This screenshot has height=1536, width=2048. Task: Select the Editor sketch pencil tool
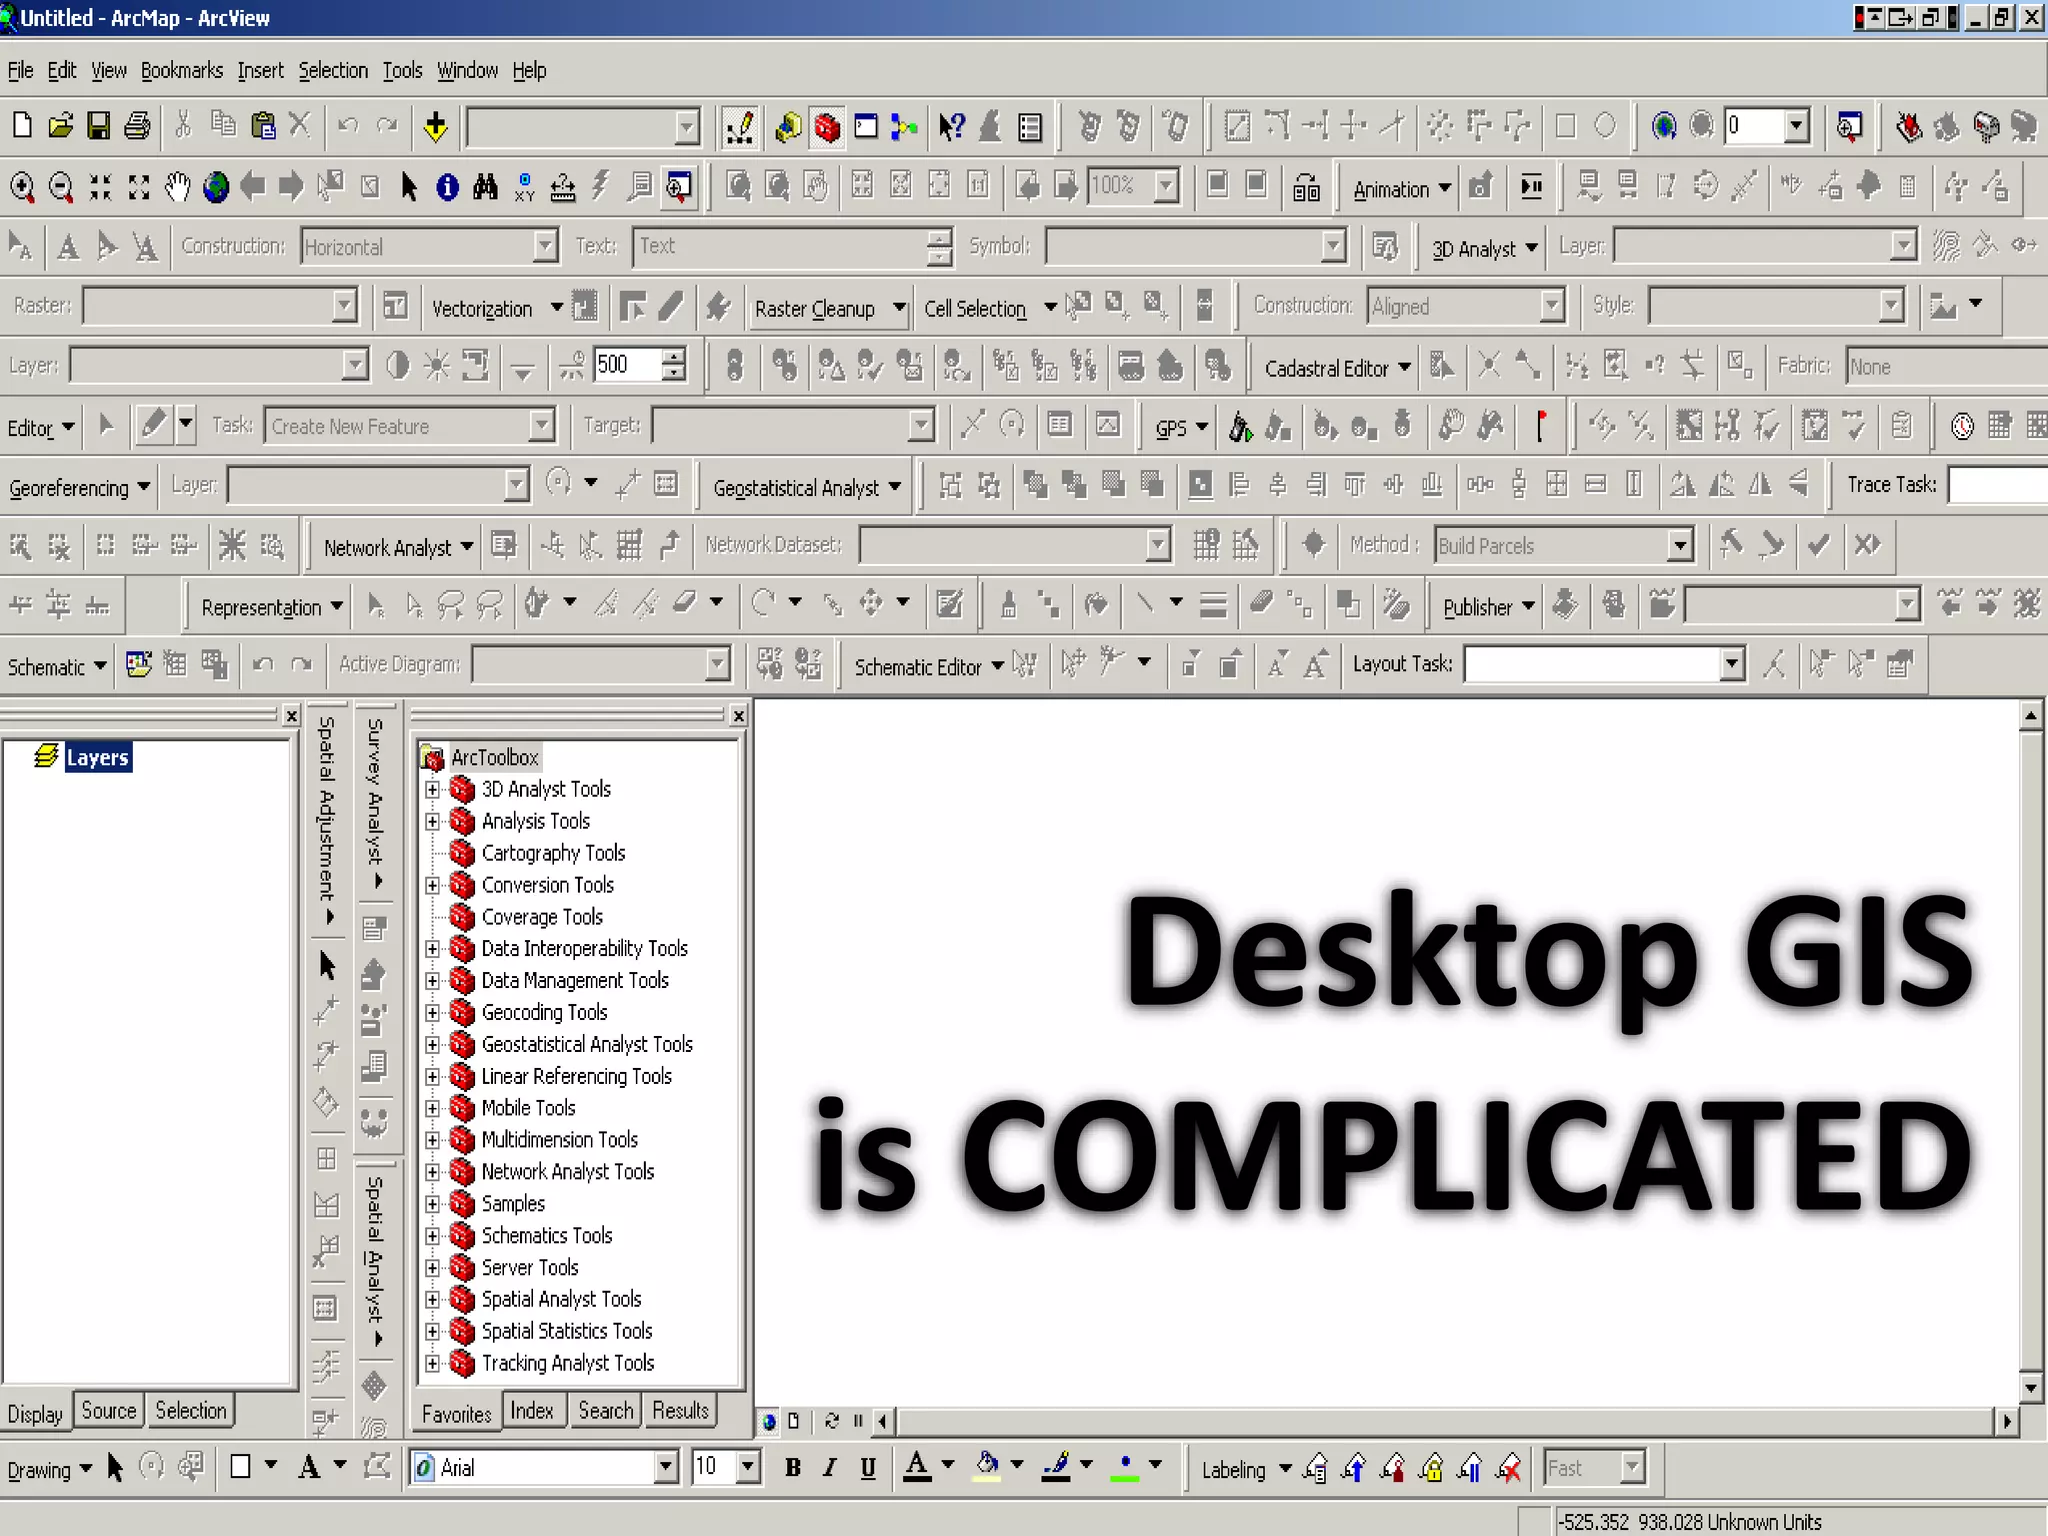click(x=153, y=425)
